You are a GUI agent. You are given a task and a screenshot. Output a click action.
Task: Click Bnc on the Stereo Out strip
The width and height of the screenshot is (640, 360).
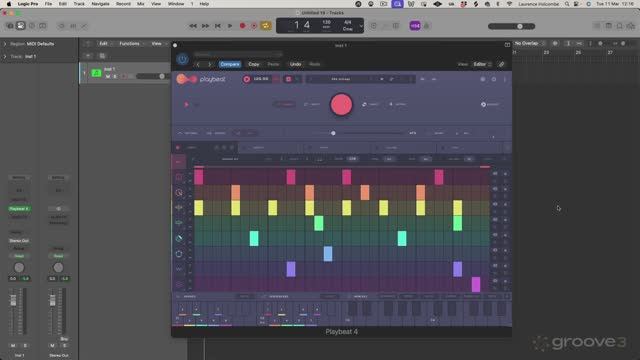coord(64,339)
